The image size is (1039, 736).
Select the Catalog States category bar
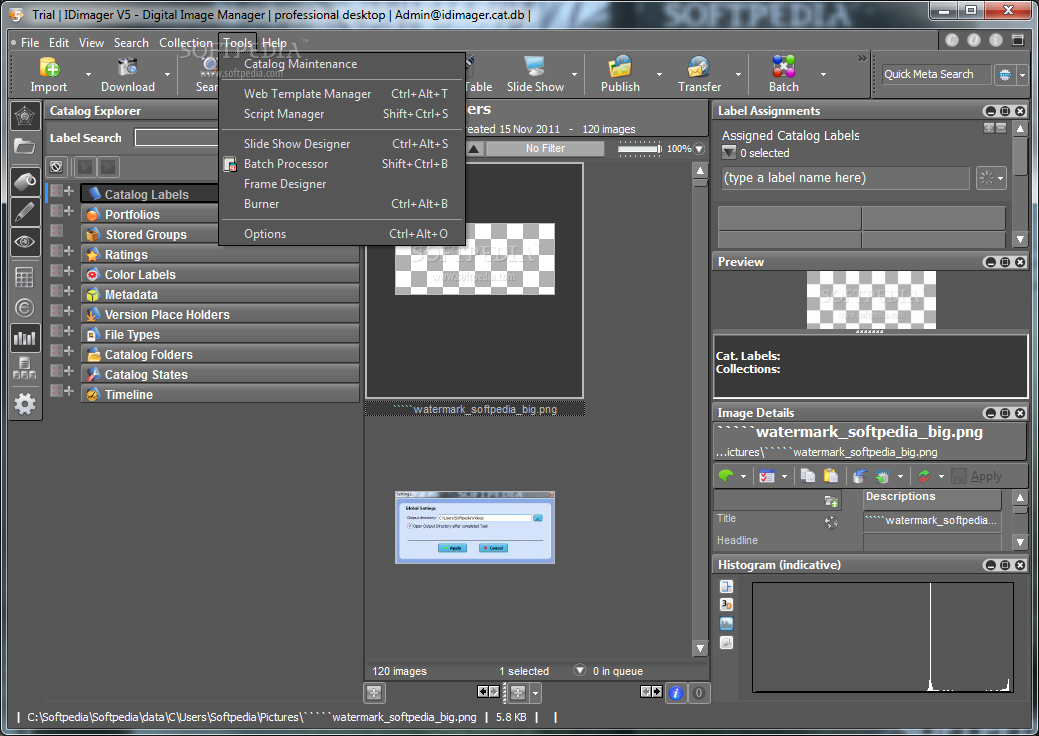point(220,374)
